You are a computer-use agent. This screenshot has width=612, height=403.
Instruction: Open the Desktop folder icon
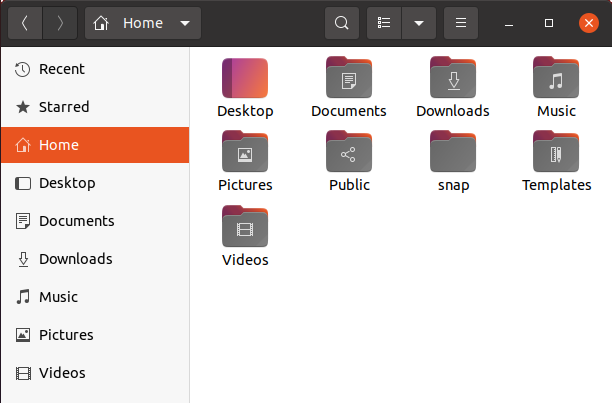click(245, 78)
